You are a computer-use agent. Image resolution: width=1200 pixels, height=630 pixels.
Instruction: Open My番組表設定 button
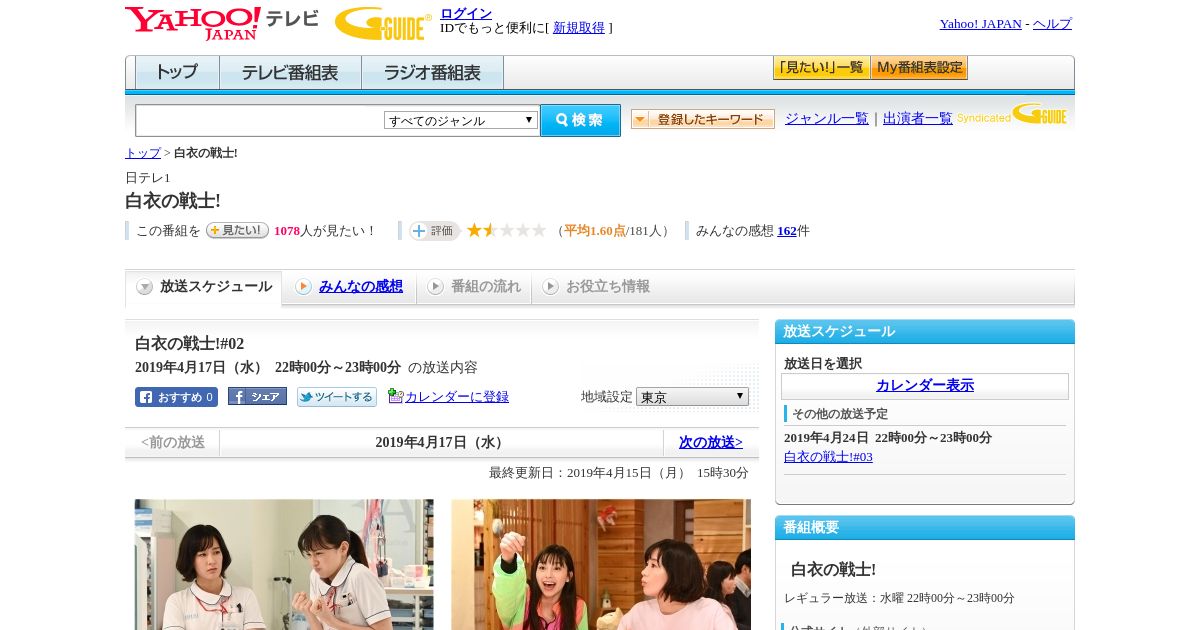coord(919,68)
